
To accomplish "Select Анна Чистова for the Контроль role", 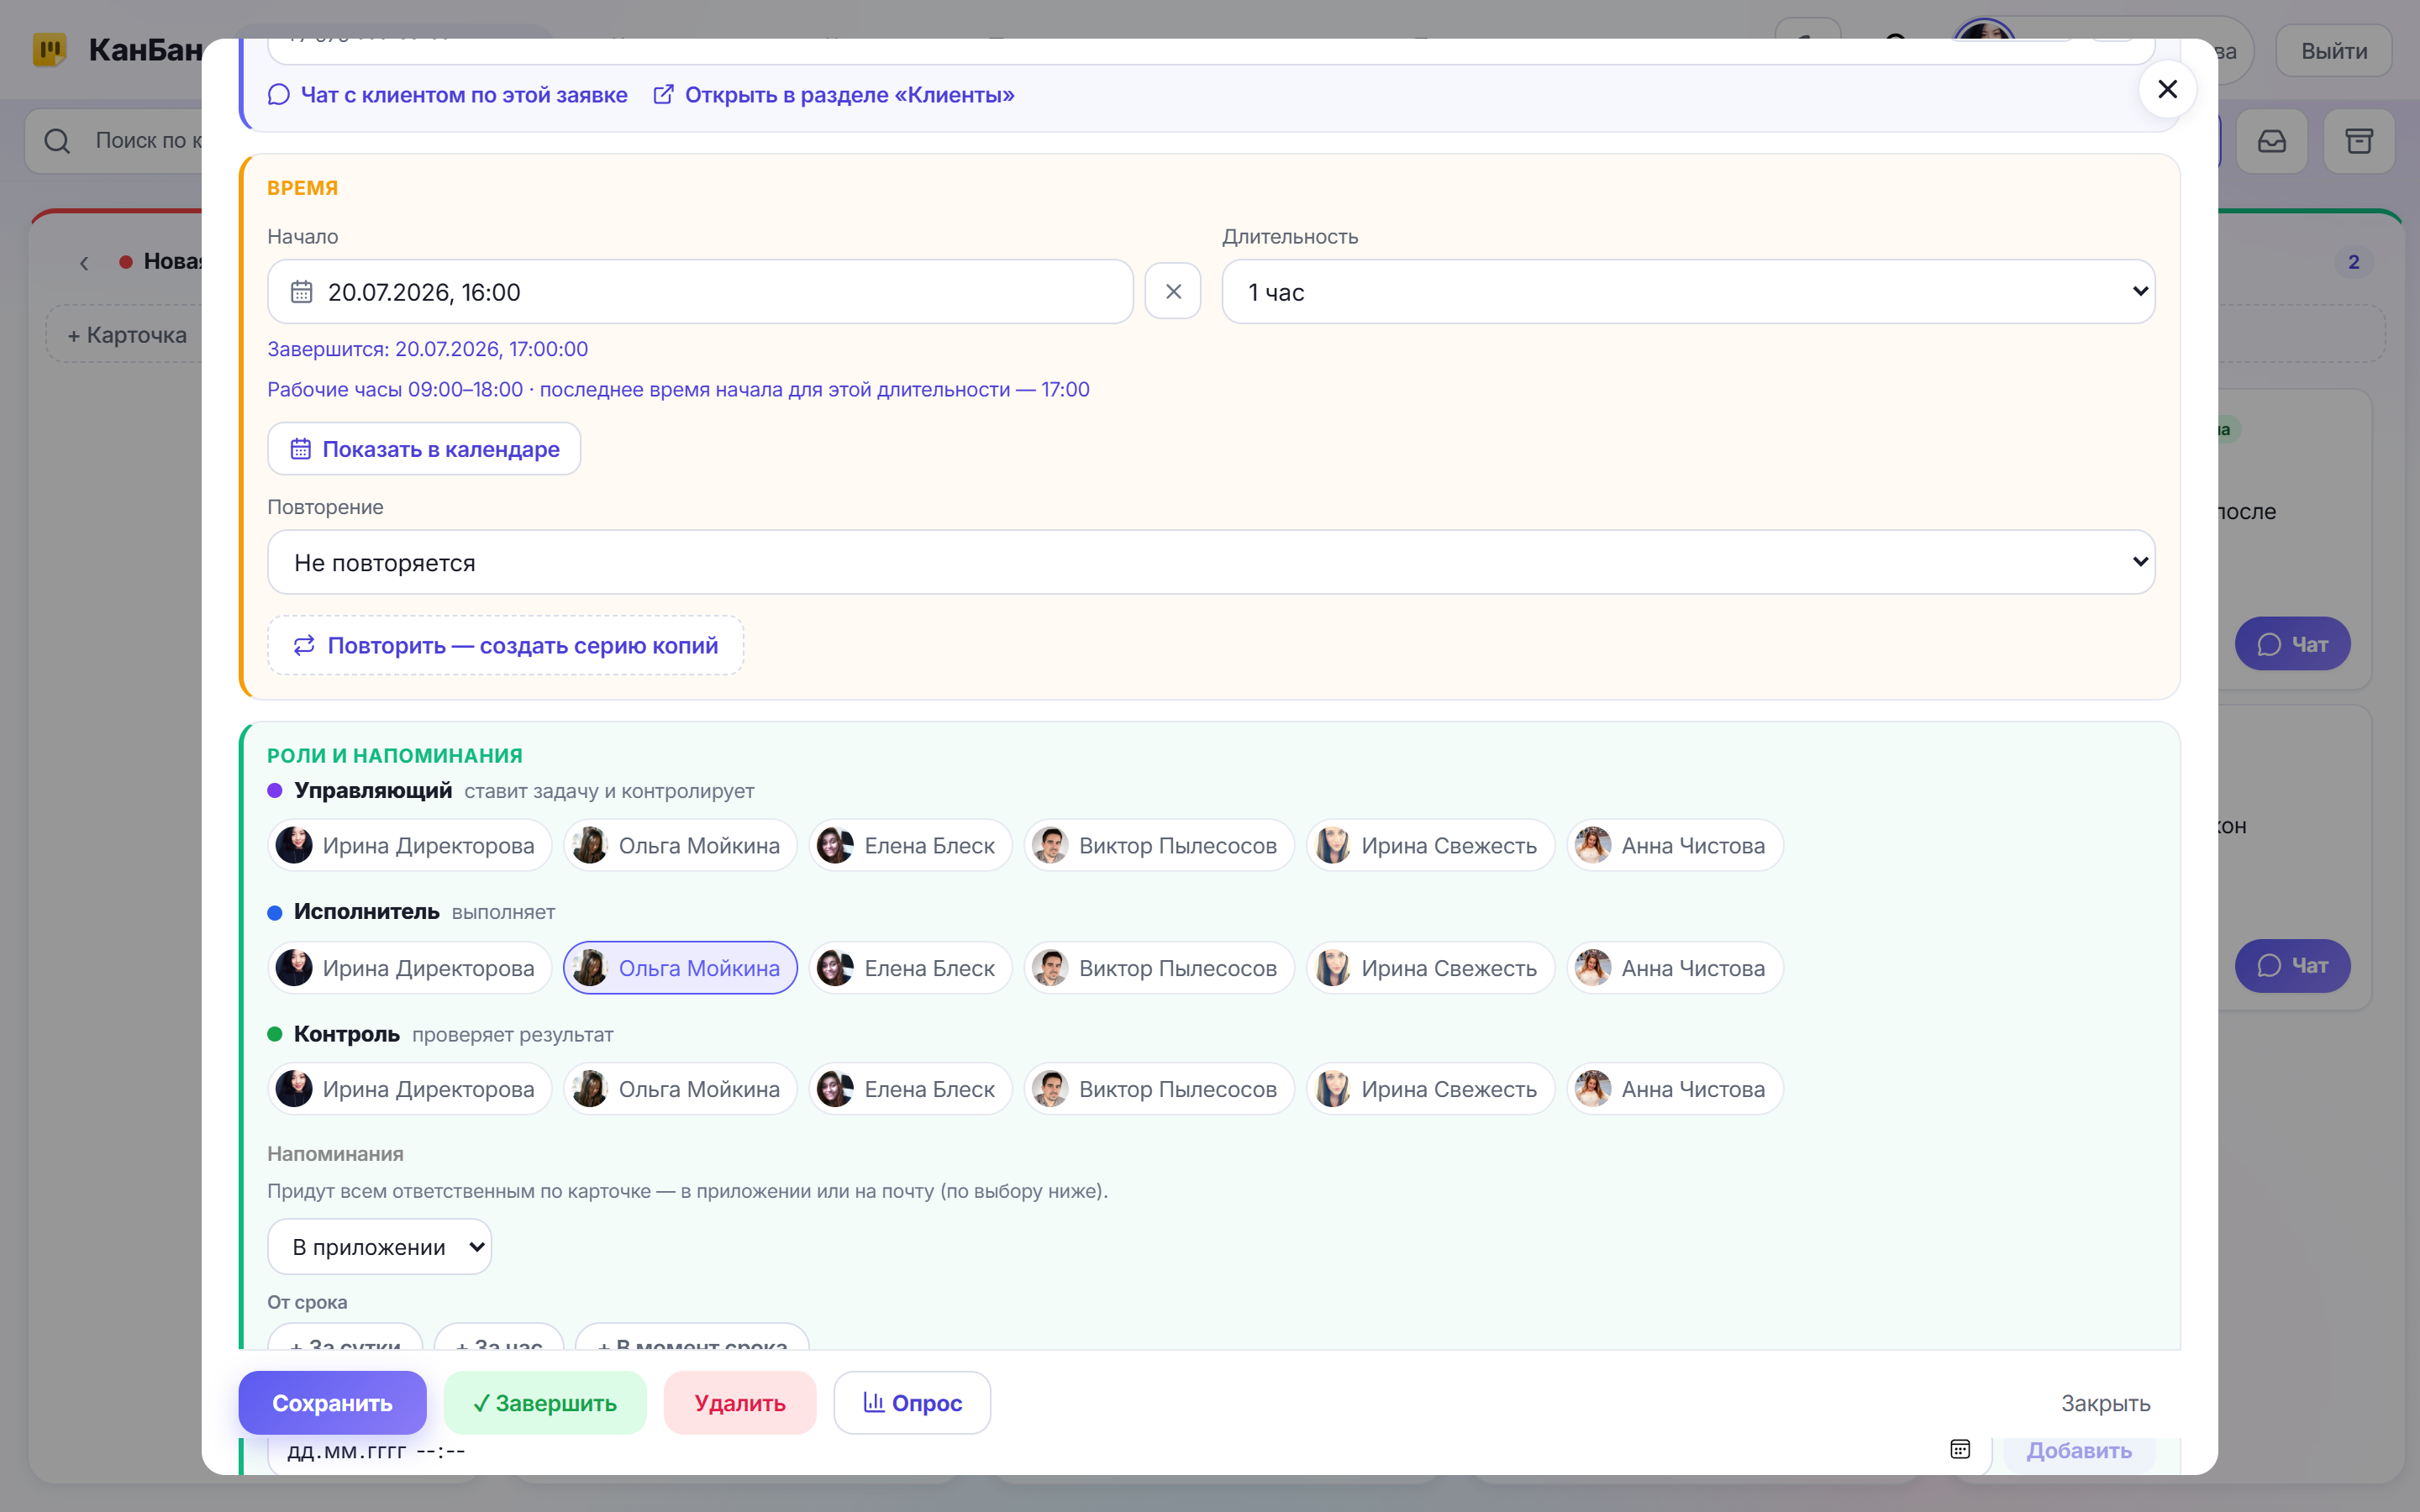I will [x=1675, y=1089].
